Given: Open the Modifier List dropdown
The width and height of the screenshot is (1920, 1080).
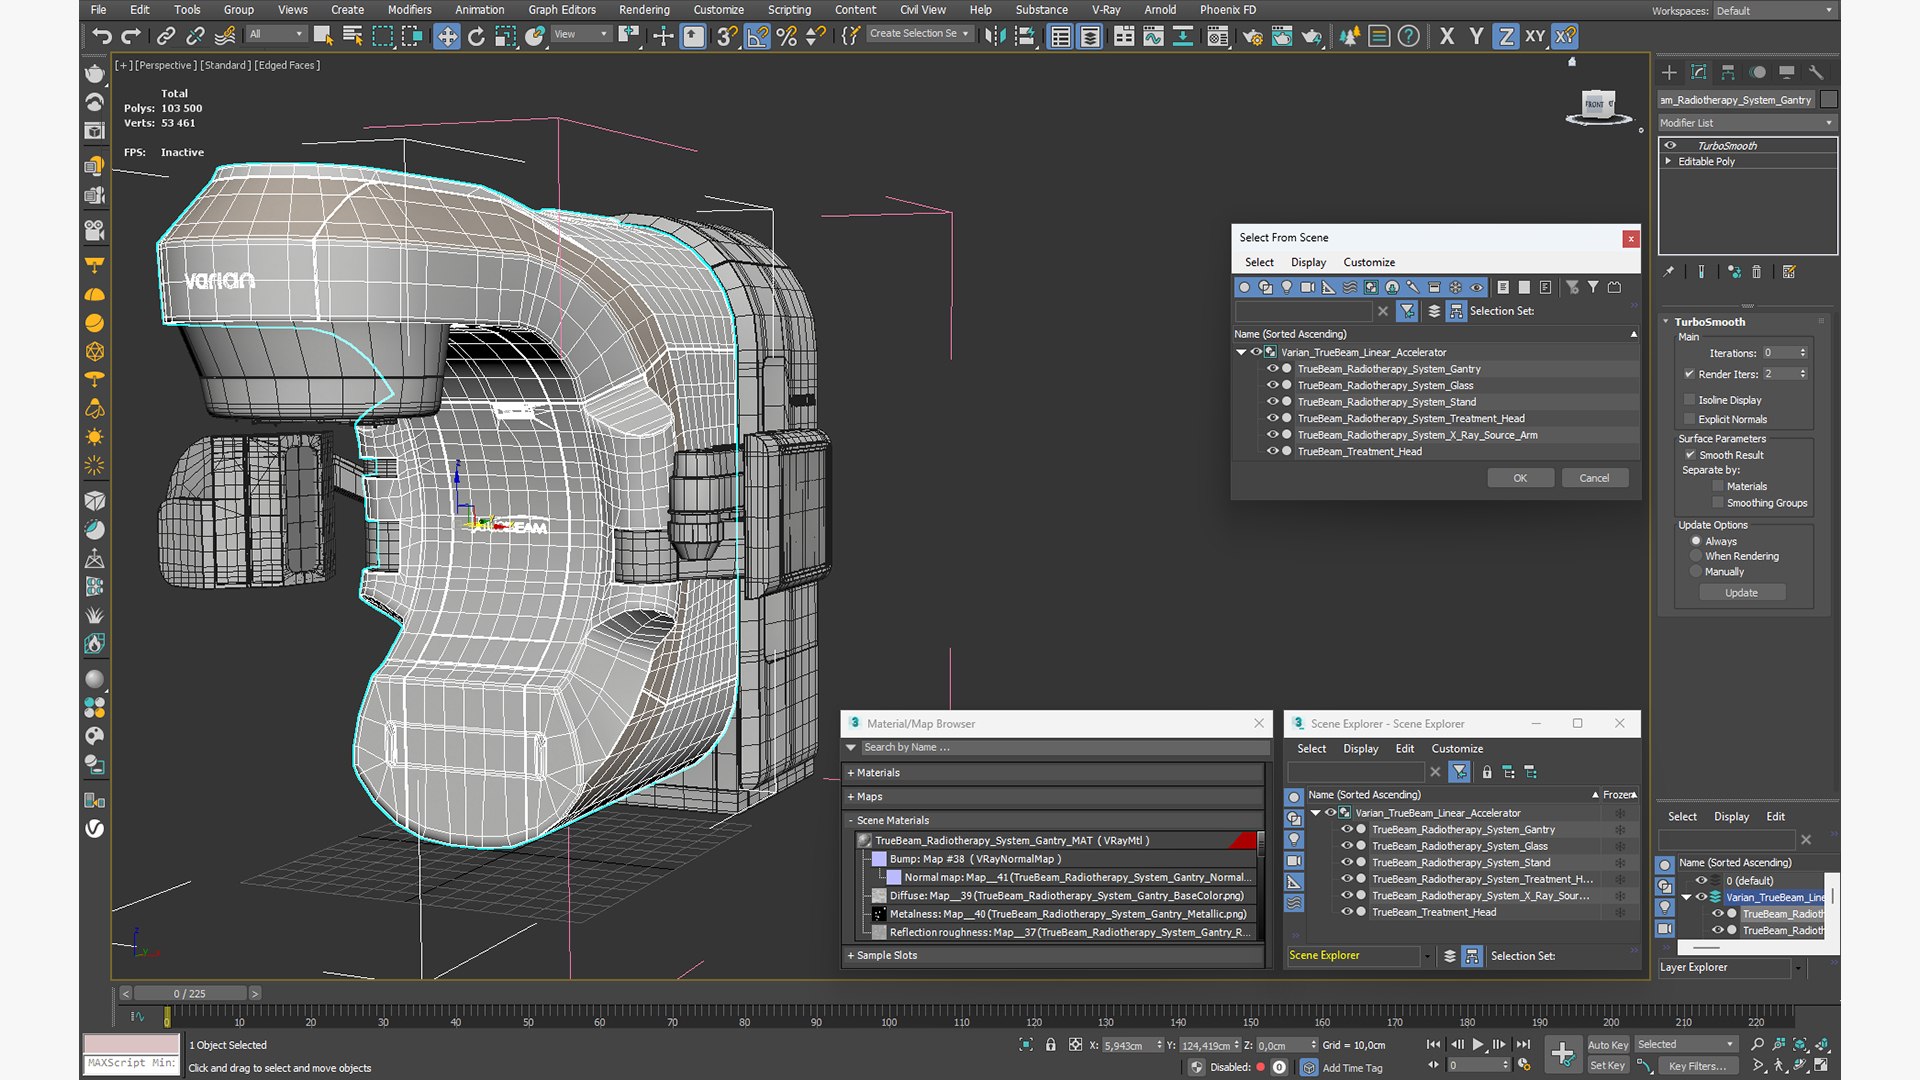Looking at the screenshot, I should (1747, 123).
